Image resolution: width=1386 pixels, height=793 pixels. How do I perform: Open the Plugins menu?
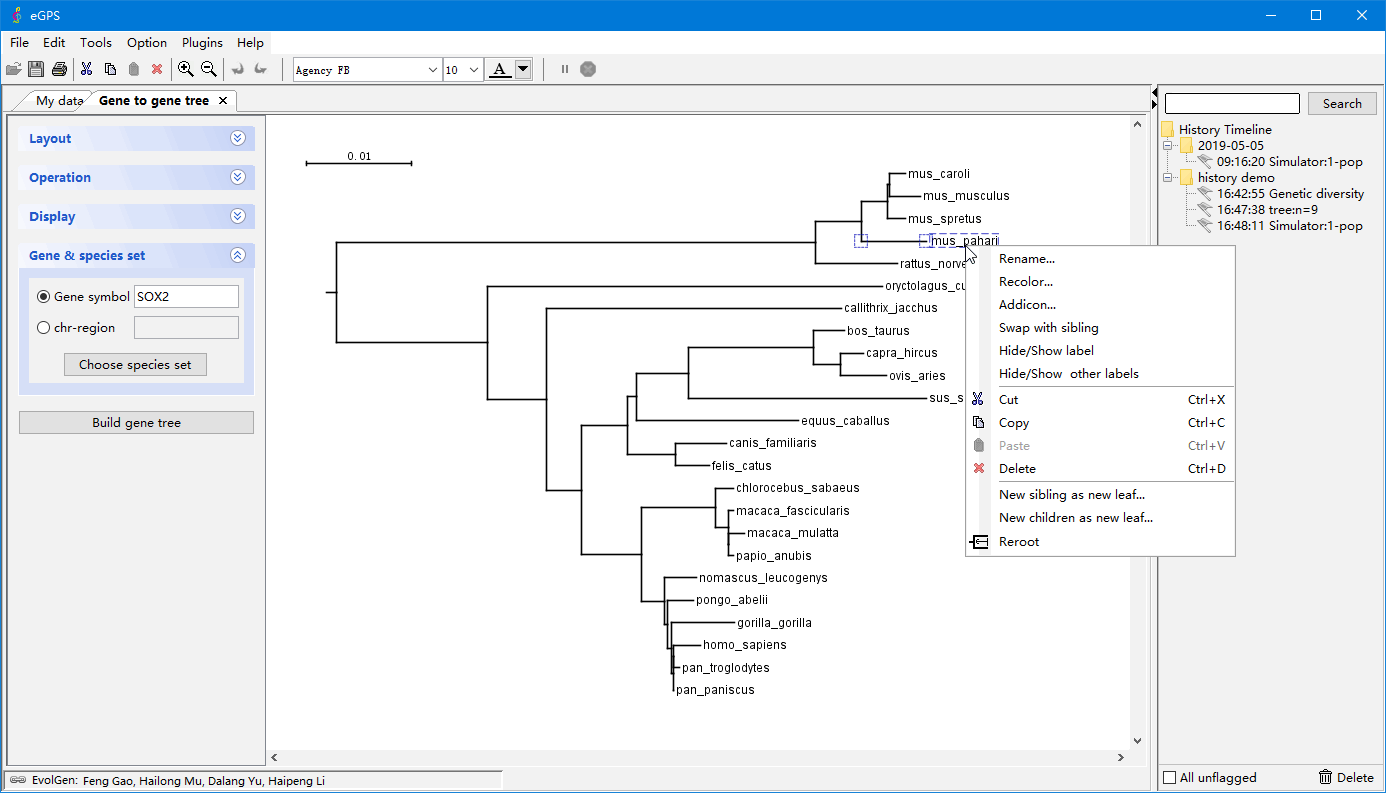click(x=202, y=43)
